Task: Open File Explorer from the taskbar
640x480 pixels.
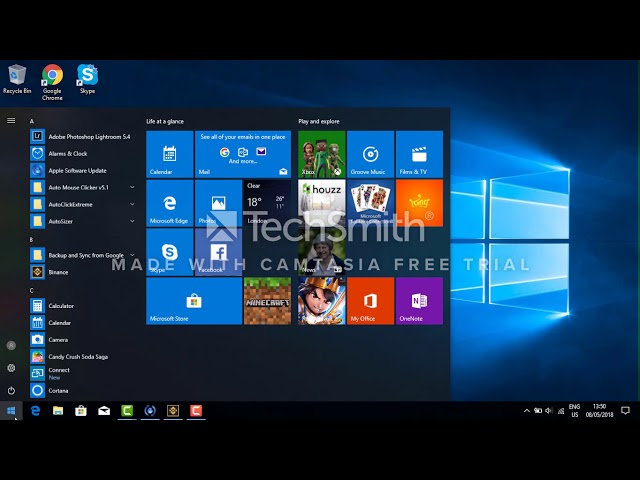Action: (x=58, y=411)
